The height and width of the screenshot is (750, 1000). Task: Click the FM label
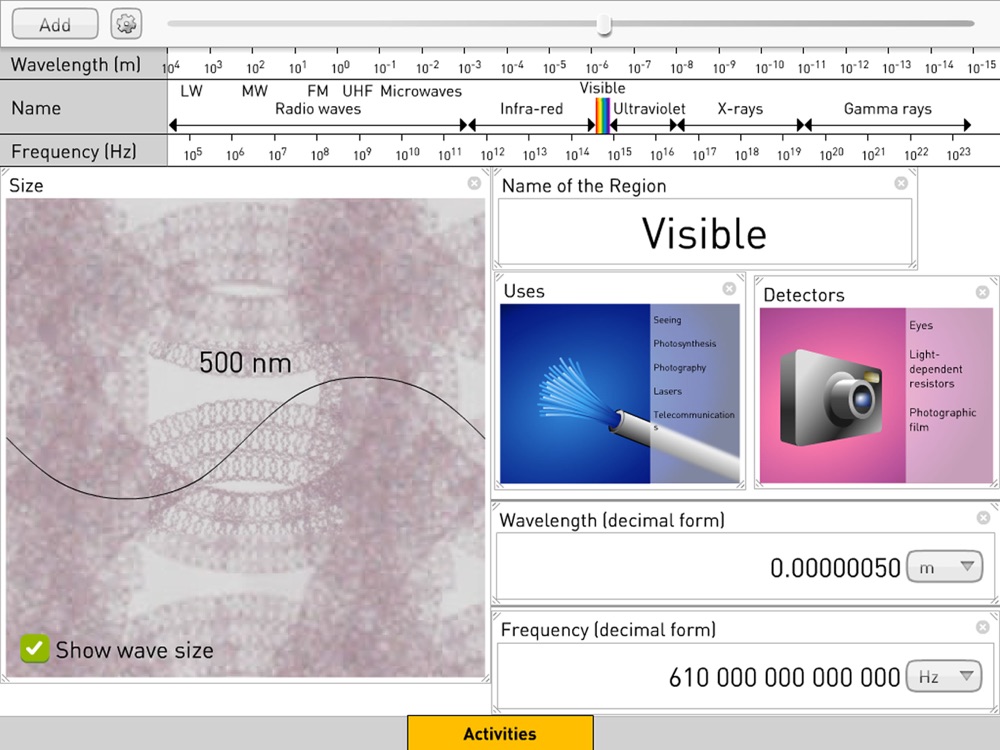coord(318,91)
